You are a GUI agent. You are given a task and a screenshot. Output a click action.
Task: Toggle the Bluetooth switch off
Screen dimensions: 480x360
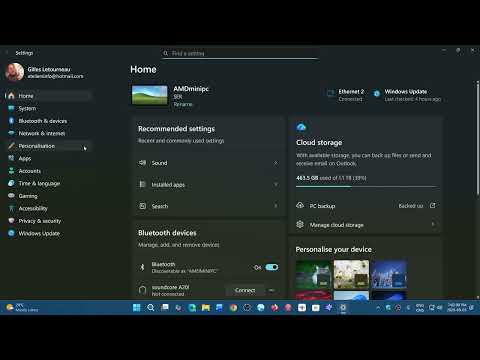[x=272, y=267]
